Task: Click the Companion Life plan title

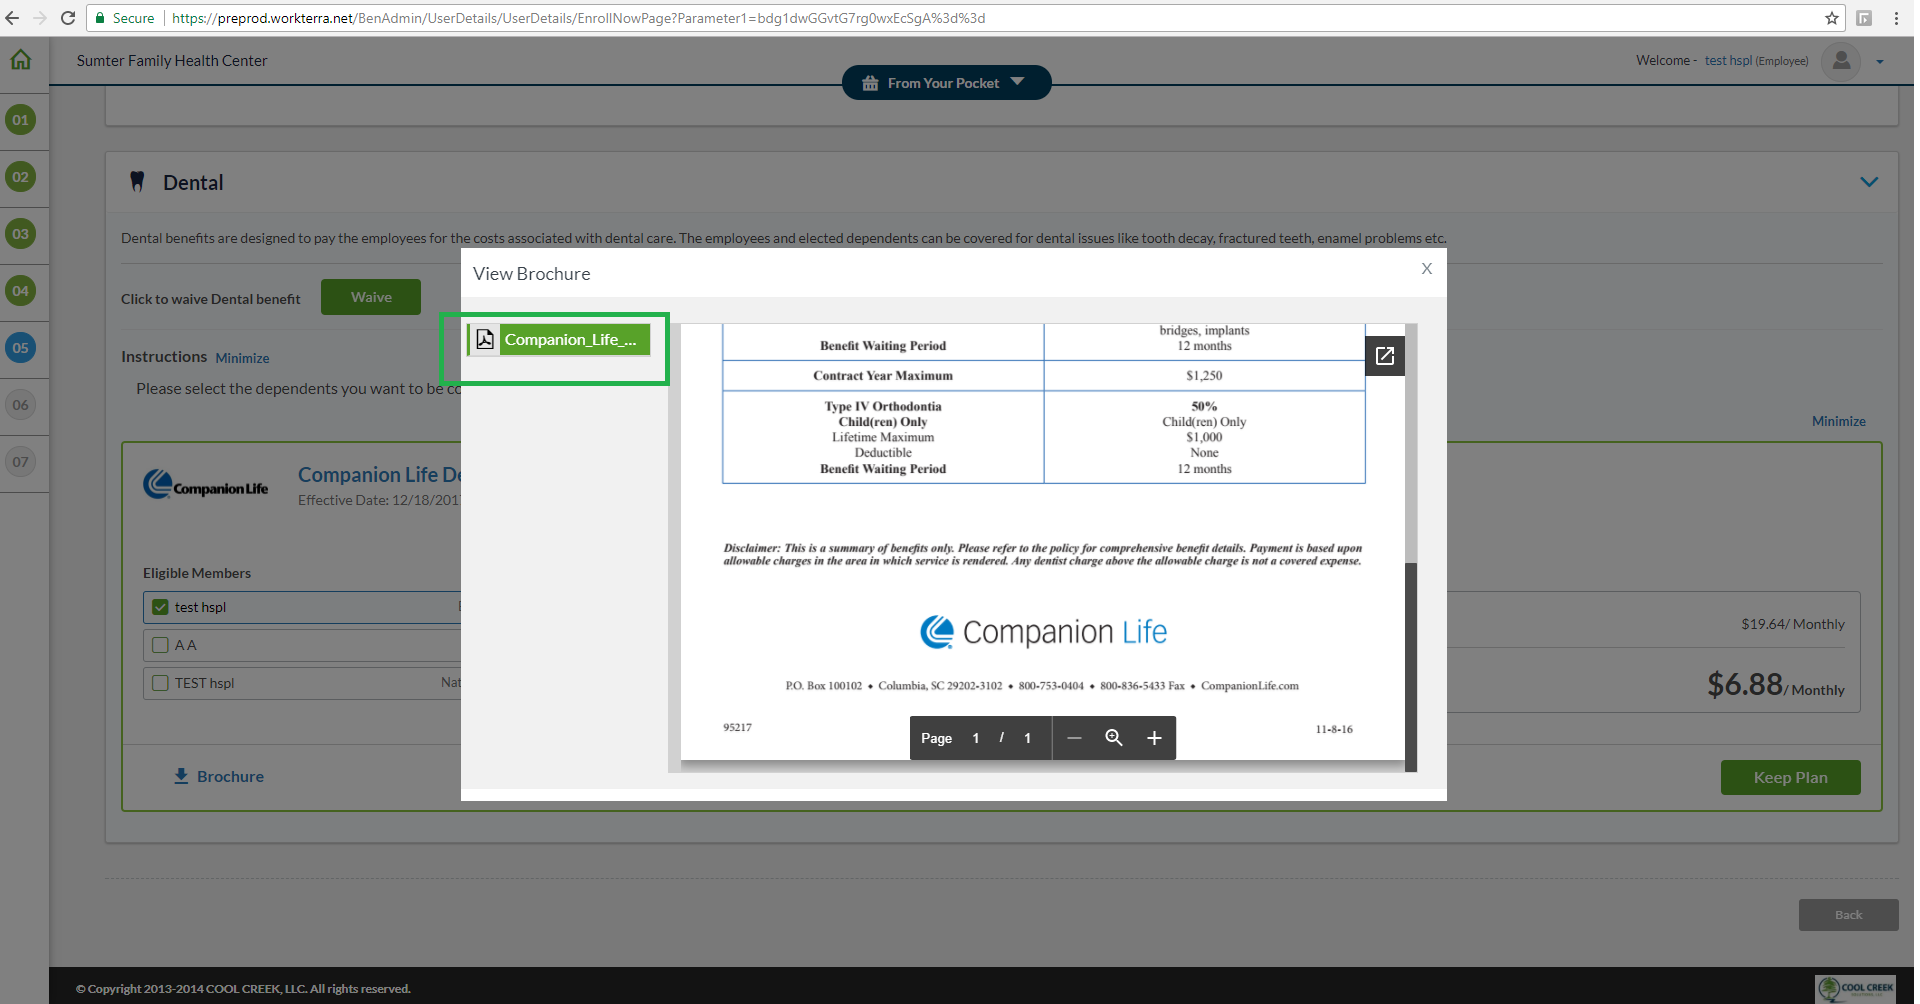Action: (379, 475)
